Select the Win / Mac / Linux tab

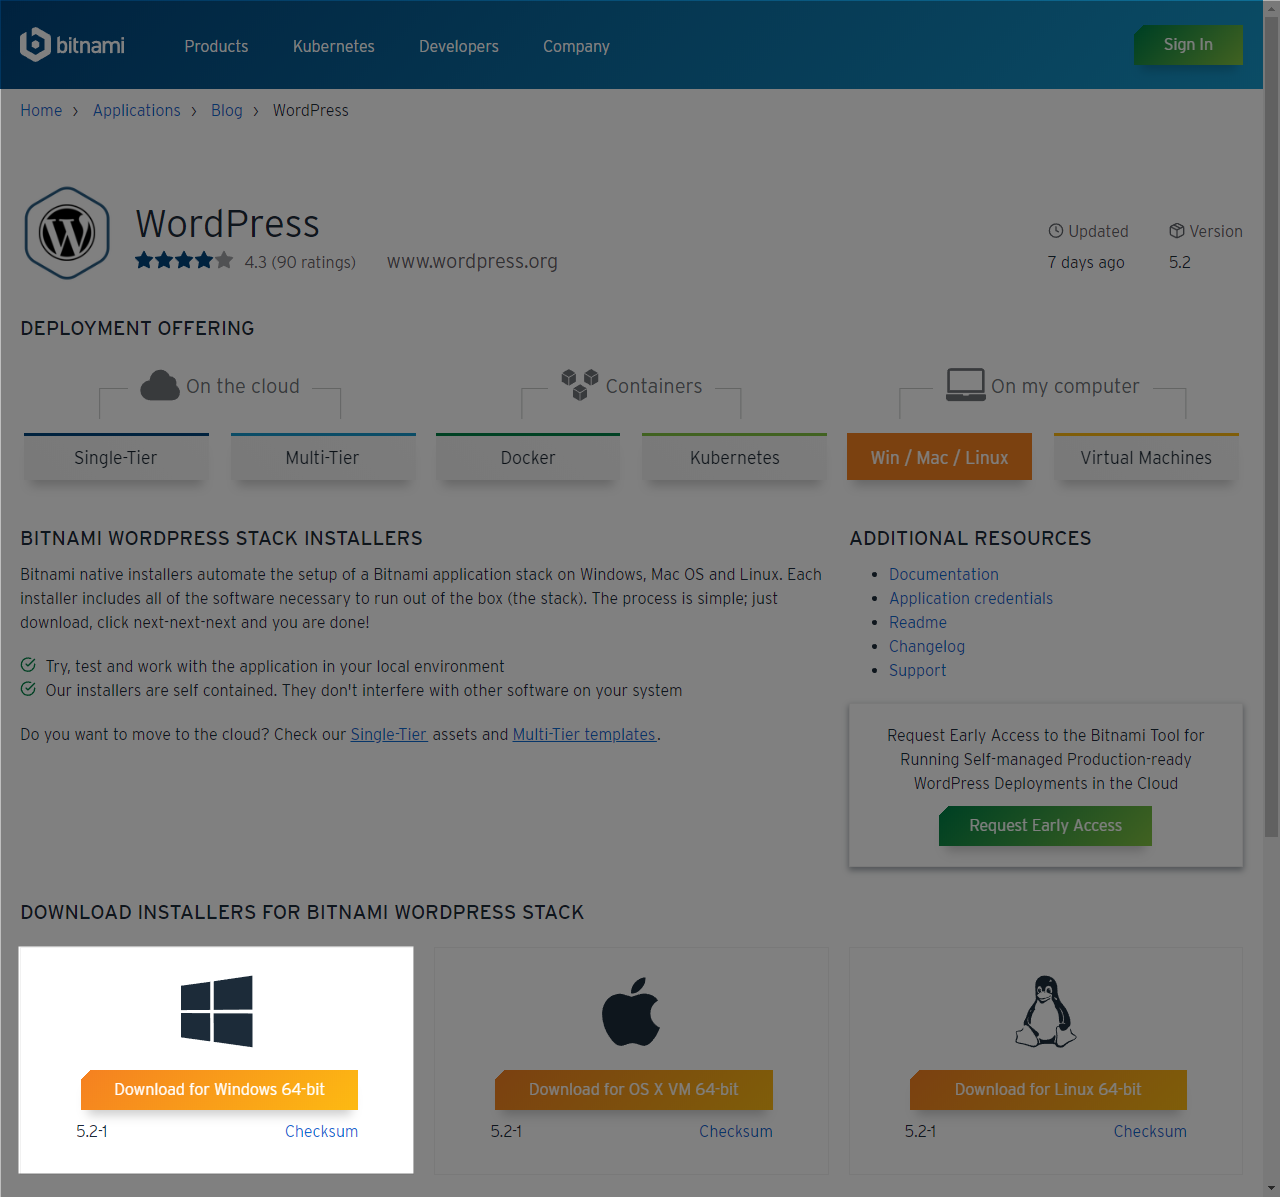click(939, 457)
